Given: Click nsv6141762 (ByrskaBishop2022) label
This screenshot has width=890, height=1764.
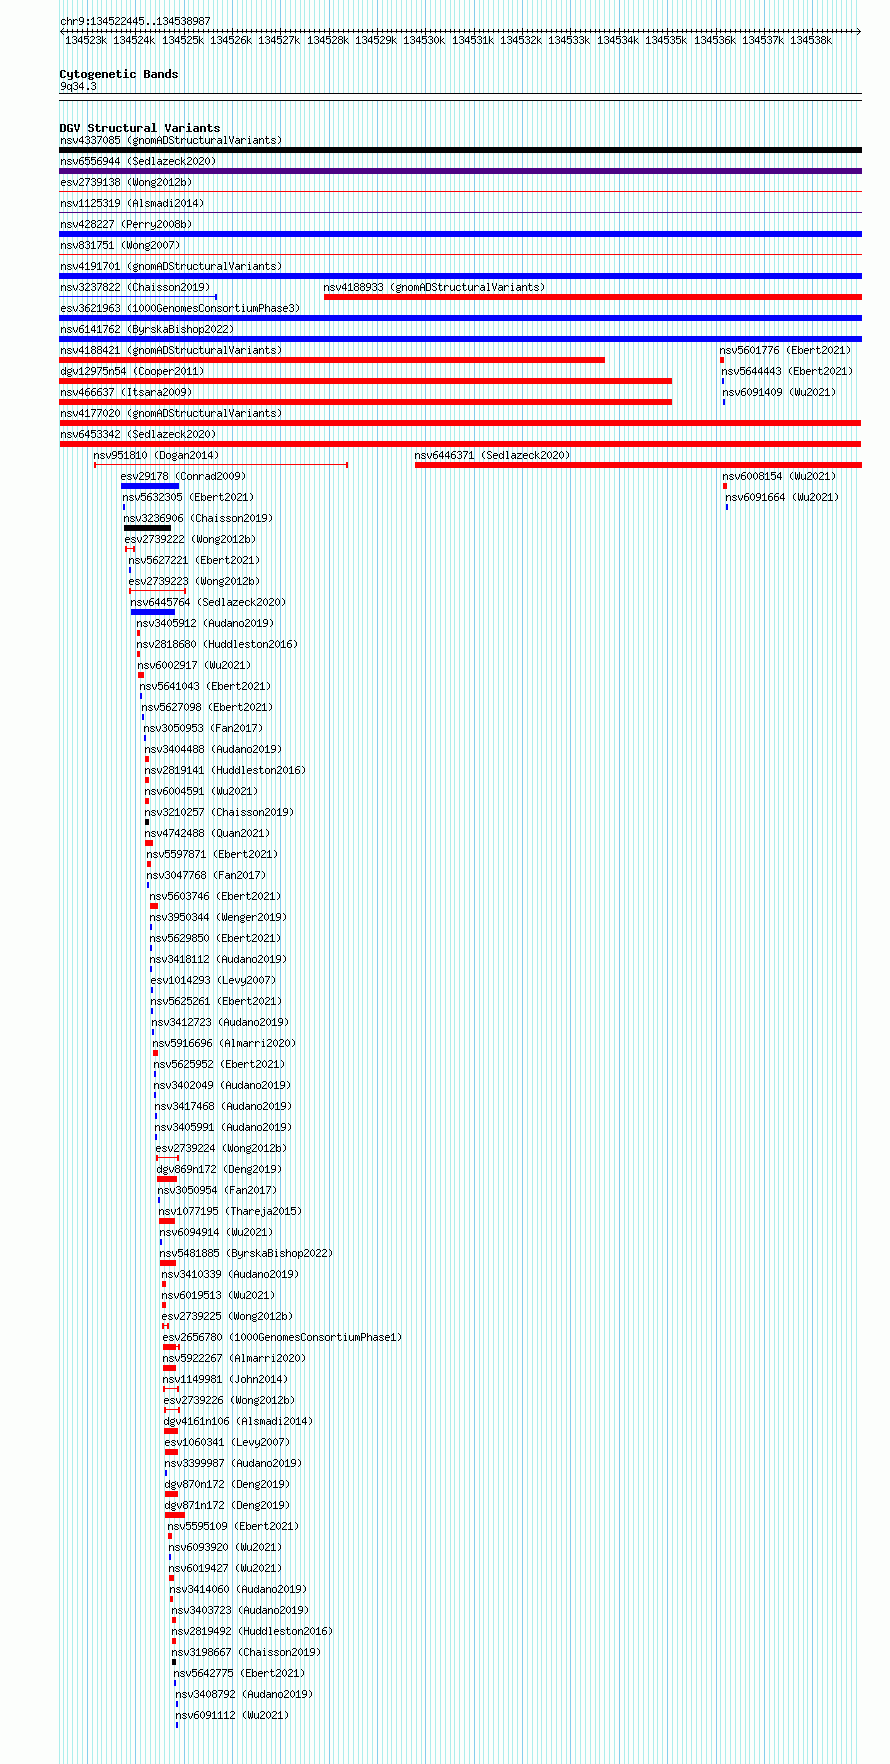Looking at the screenshot, I should point(147,330).
